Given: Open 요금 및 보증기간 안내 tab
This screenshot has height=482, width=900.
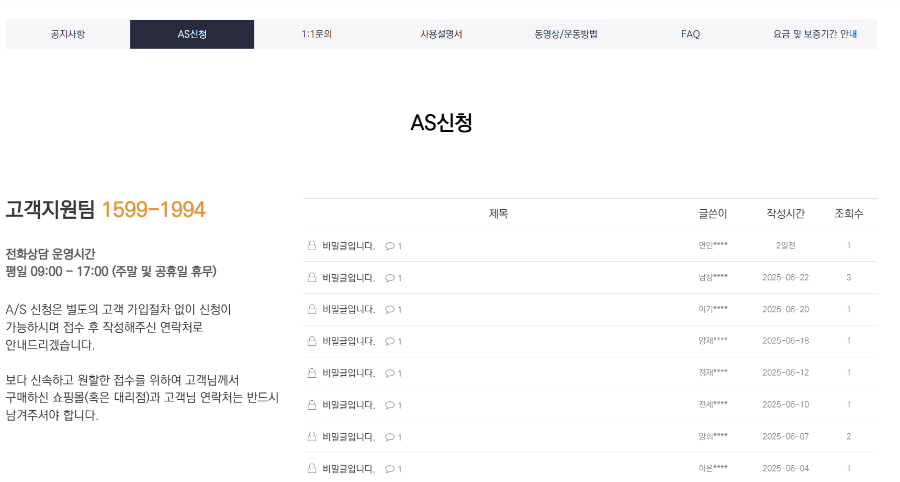Looking at the screenshot, I should tap(814, 34).
